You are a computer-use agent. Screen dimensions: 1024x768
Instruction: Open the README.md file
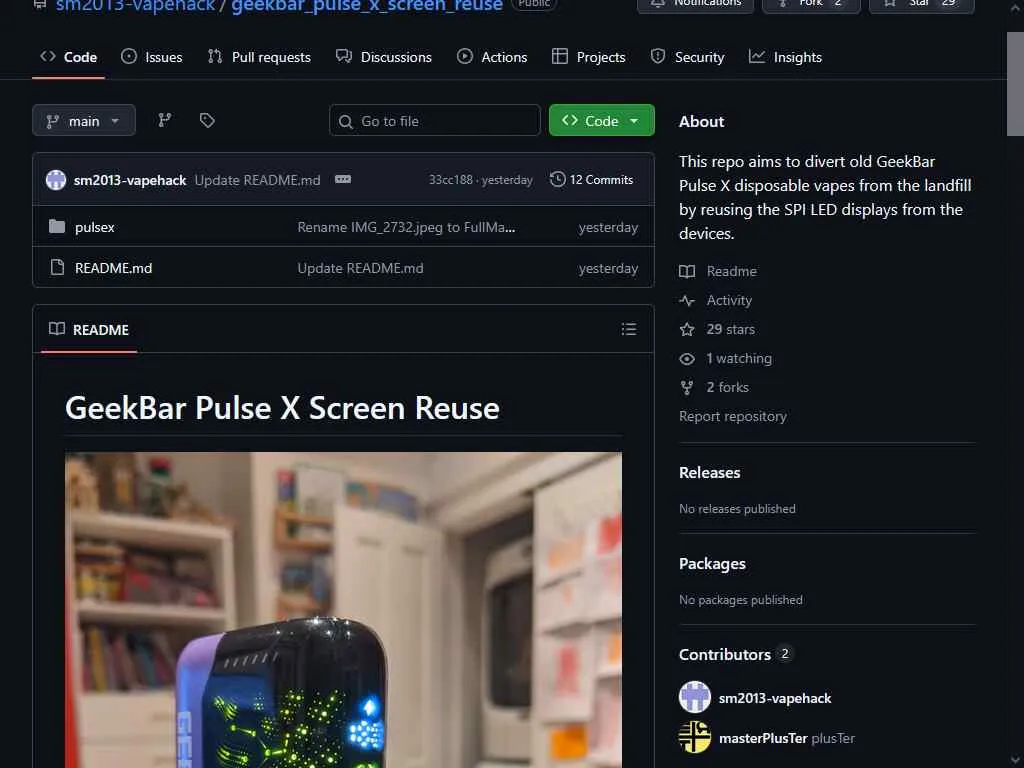click(x=114, y=268)
